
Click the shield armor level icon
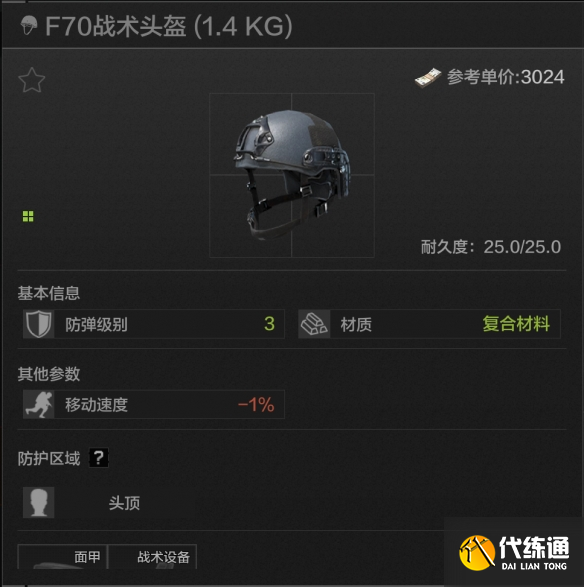click(x=39, y=324)
